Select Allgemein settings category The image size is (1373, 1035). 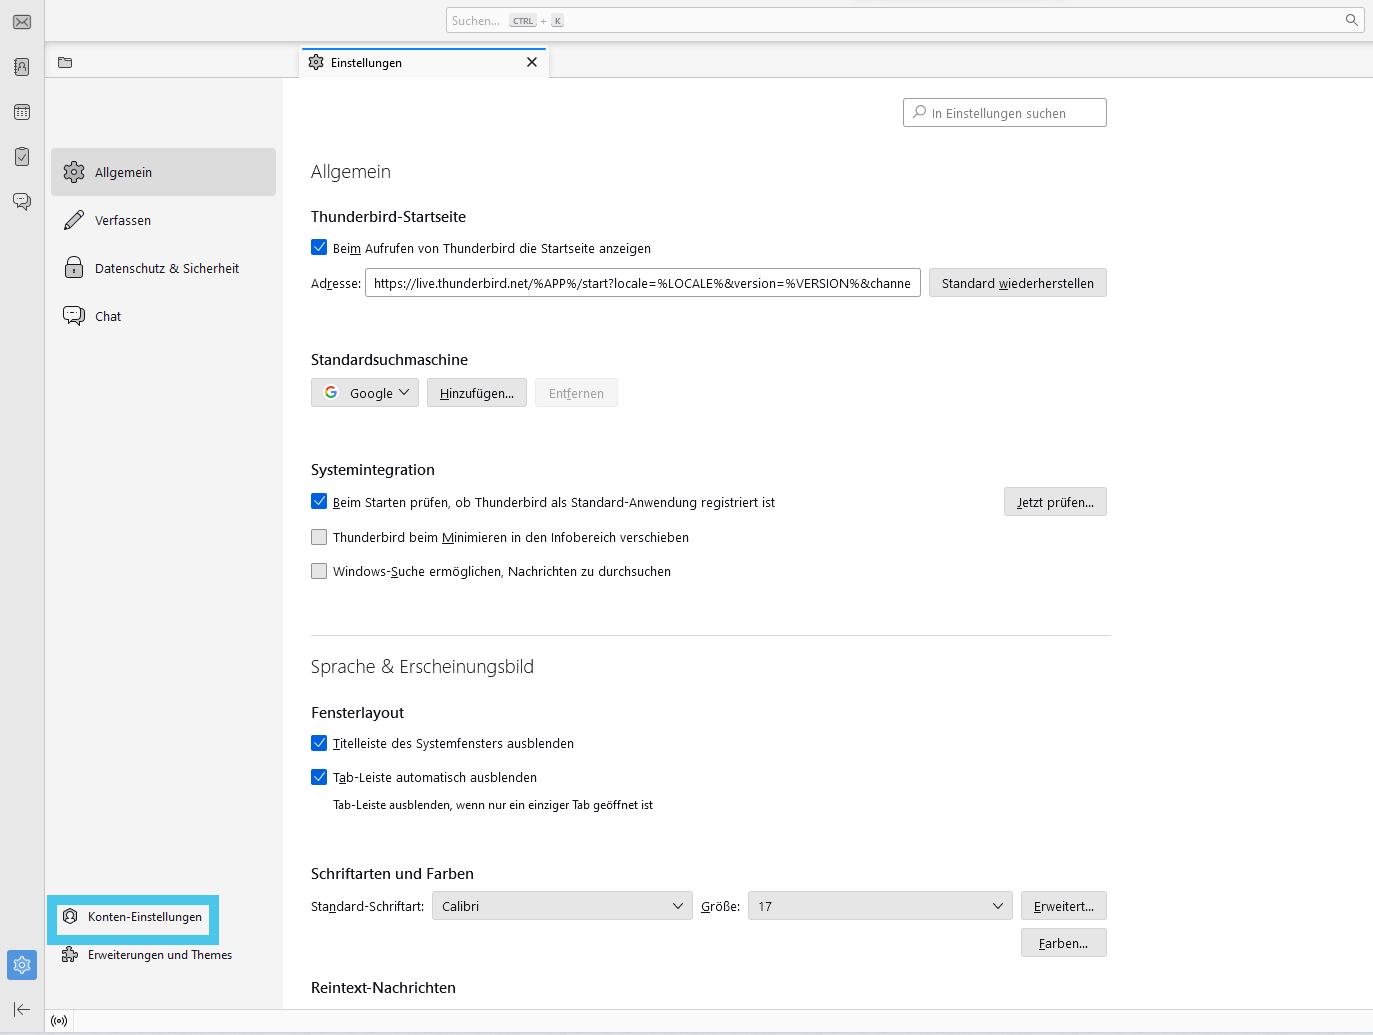164,172
